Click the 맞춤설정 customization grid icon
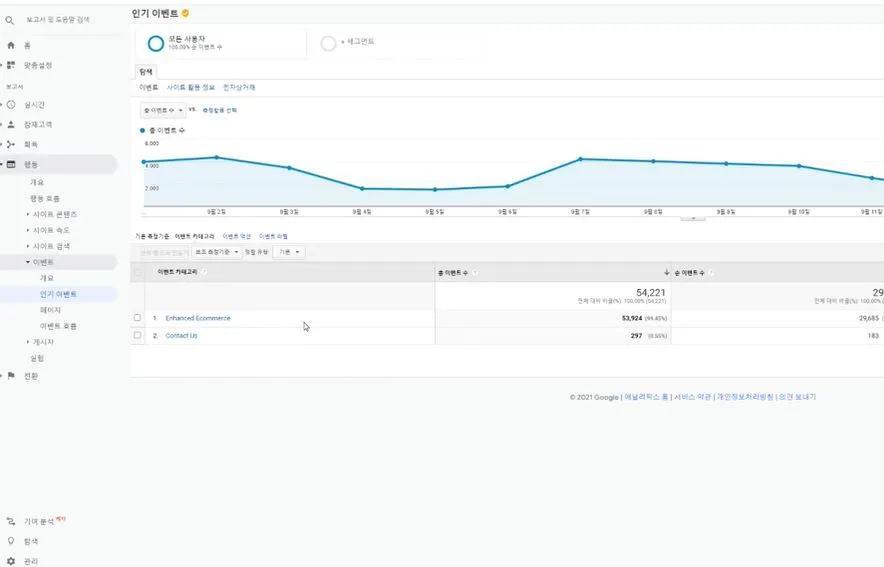The height and width of the screenshot is (567, 884). (11, 65)
